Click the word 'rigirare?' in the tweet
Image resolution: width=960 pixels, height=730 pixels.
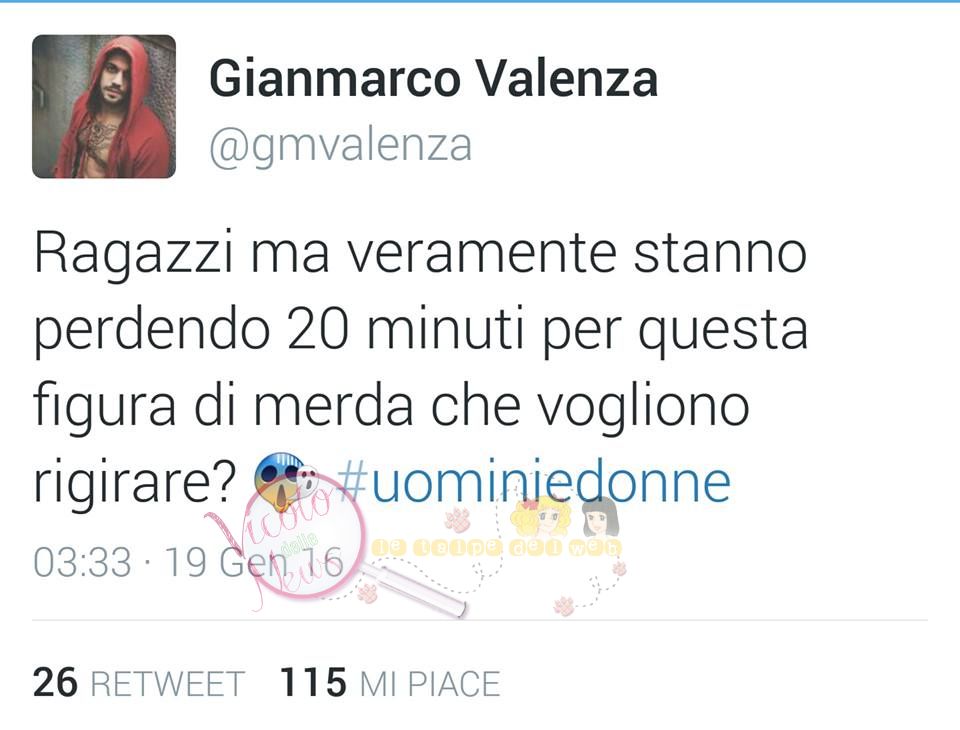click(x=135, y=482)
